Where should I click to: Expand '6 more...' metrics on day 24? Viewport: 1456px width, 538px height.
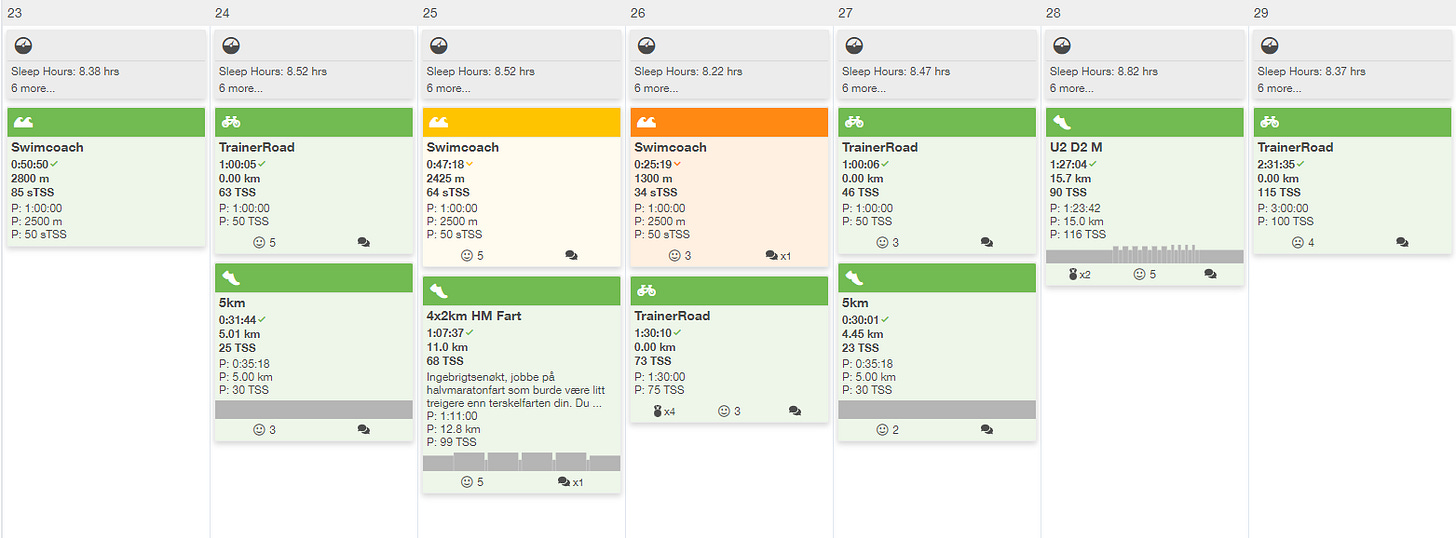(241, 88)
